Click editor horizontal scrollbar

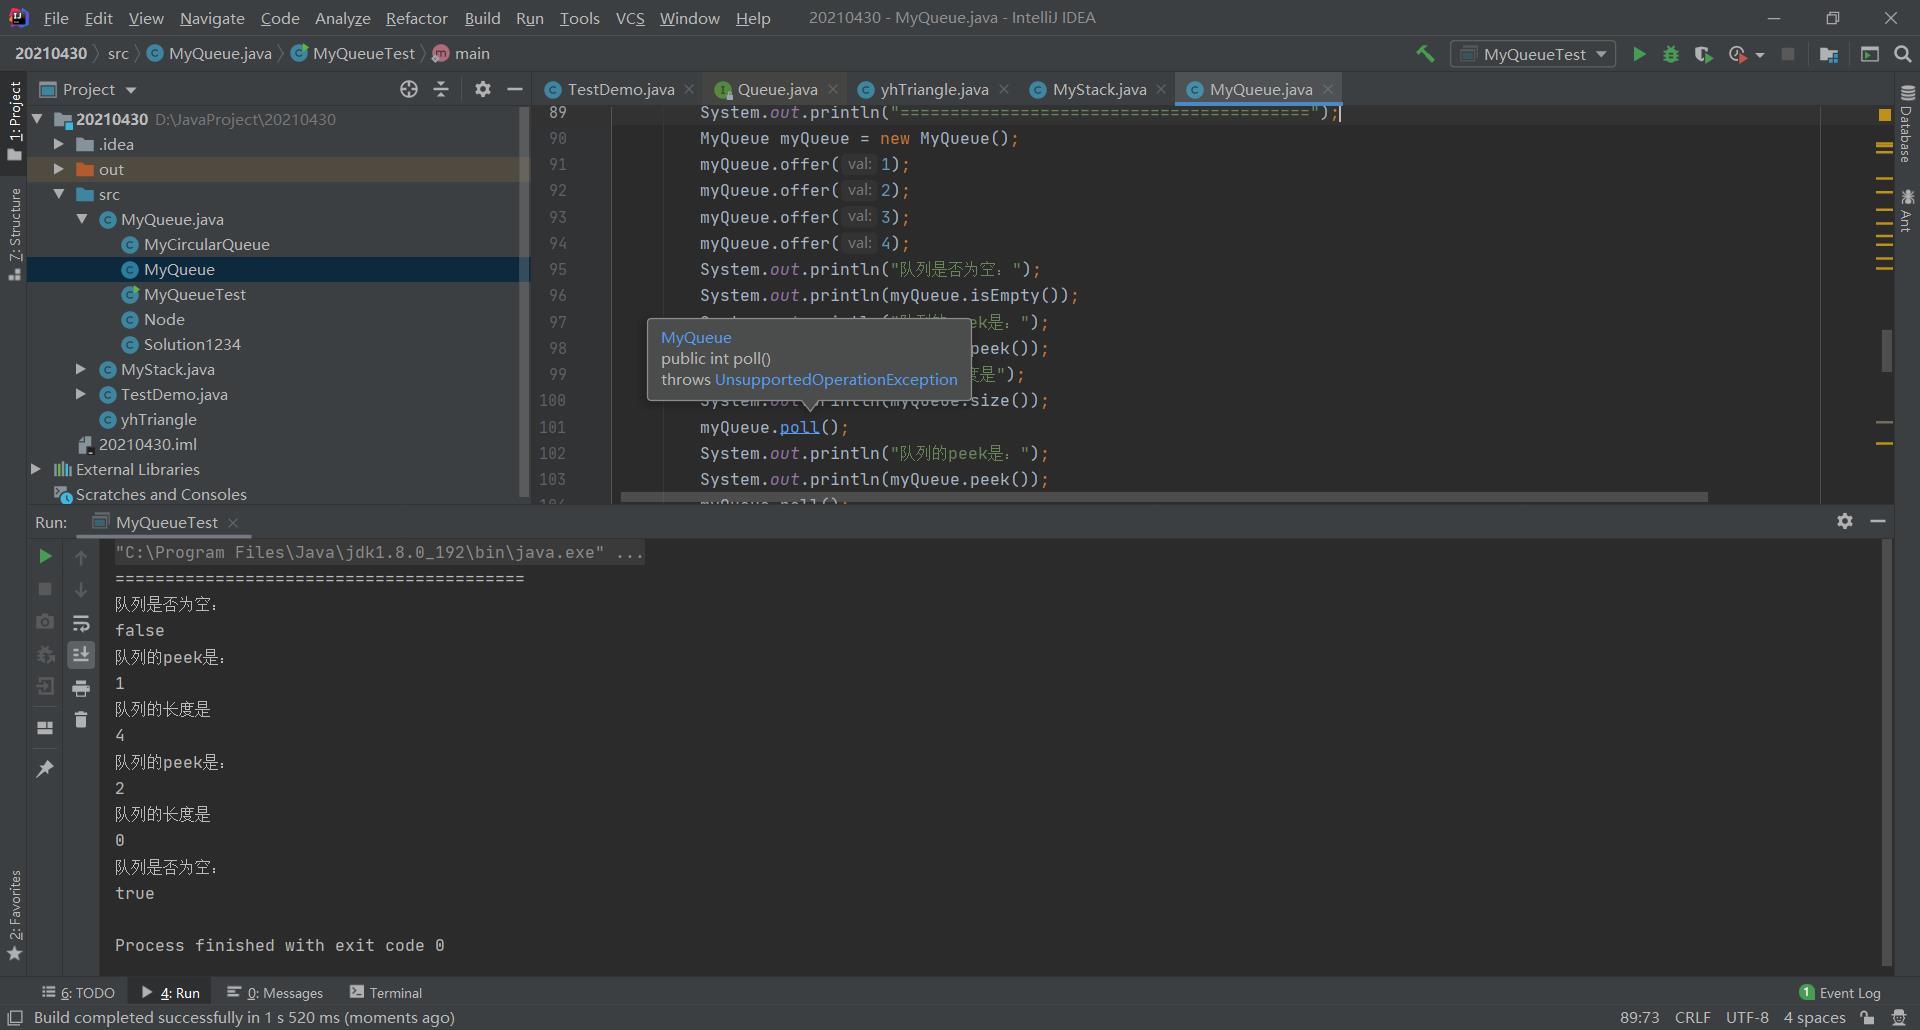pos(1164,496)
